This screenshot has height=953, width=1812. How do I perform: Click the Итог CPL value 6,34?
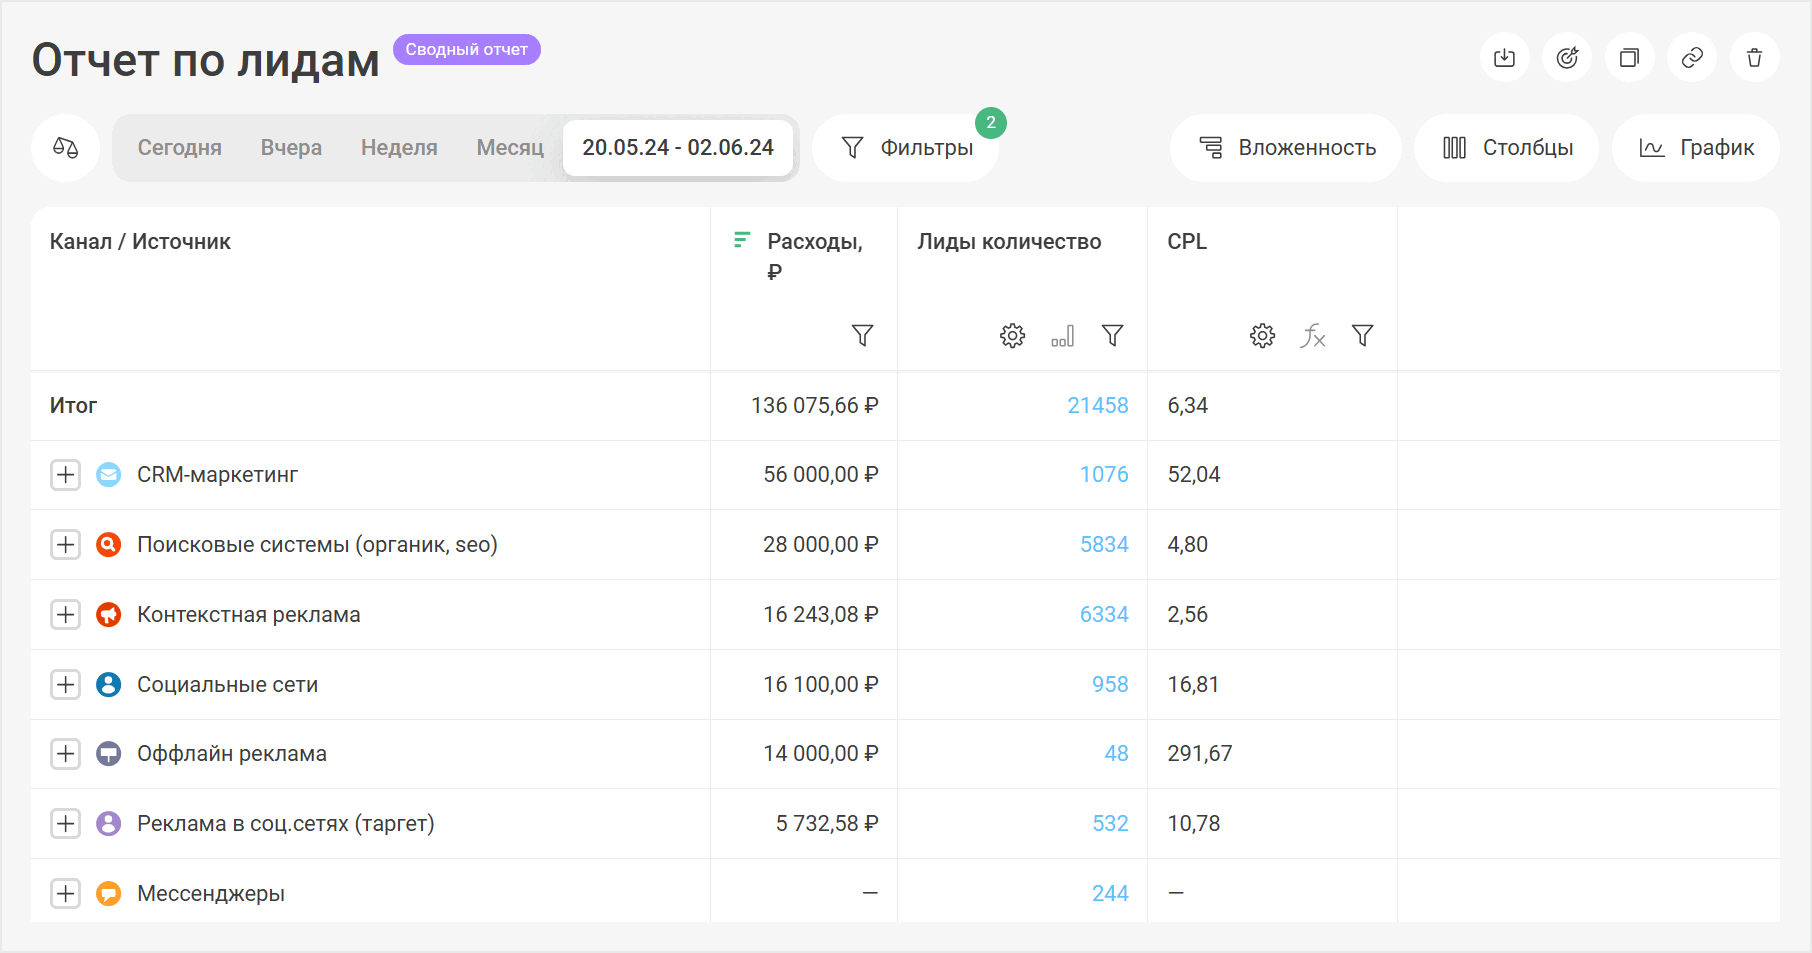point(1187,406)
